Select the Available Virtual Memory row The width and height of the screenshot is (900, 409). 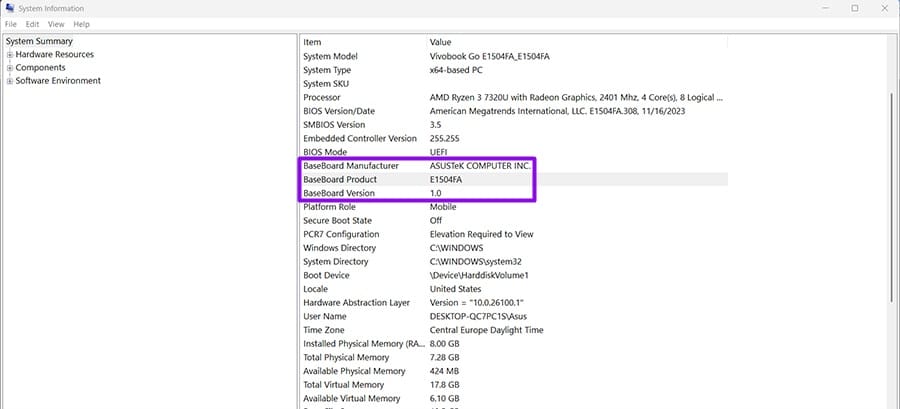[514, 399]
